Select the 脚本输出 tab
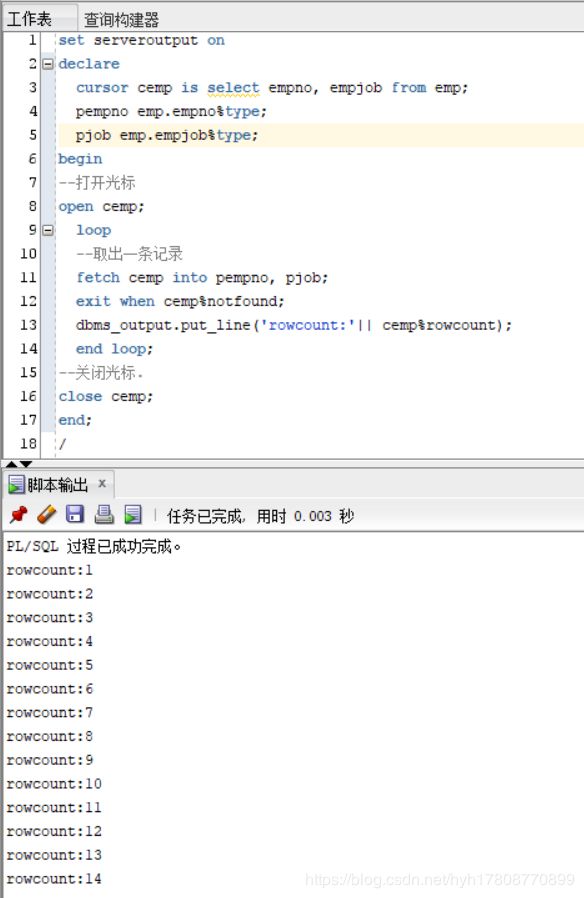The image size is (584, 898). click(x=57, y=485)
